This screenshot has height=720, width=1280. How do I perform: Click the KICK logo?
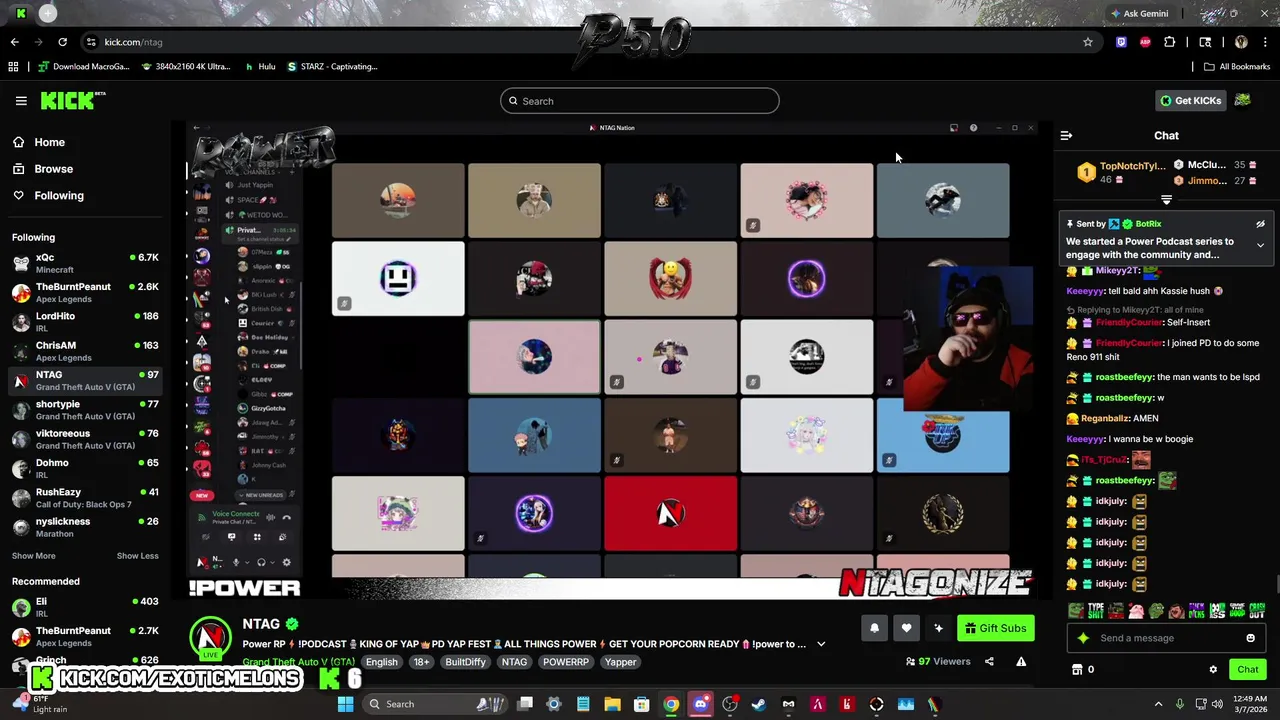[72, 101]
